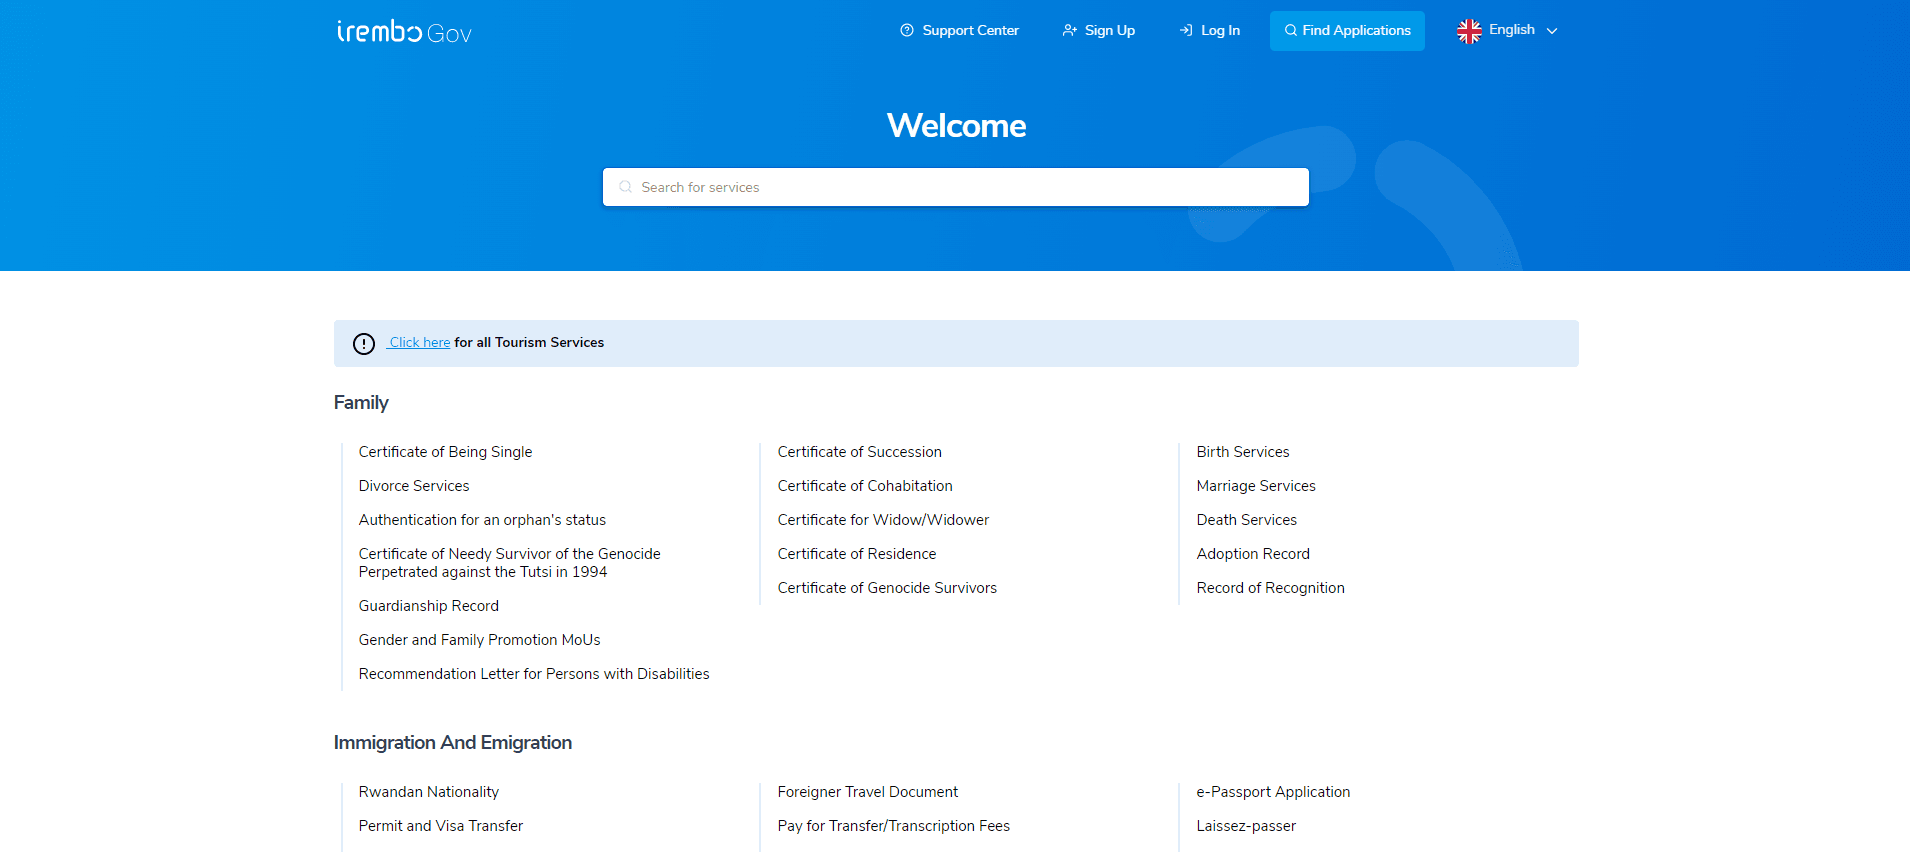
Task: Open Authentication for an orphan's status
Action: pyautogui.click(x=482, y=520)
